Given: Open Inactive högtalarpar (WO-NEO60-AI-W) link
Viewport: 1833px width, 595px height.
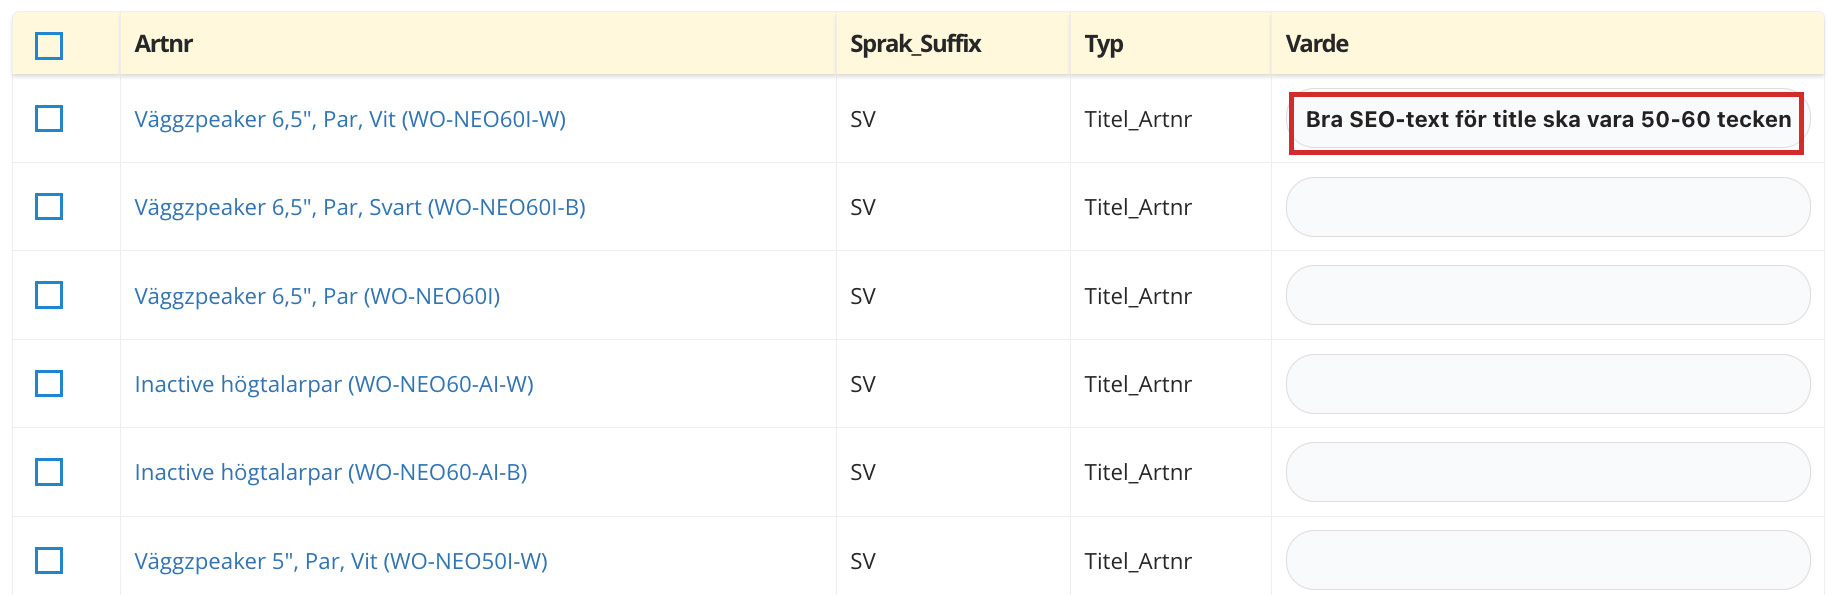Looking at the screenshot, I should (334, 384).
